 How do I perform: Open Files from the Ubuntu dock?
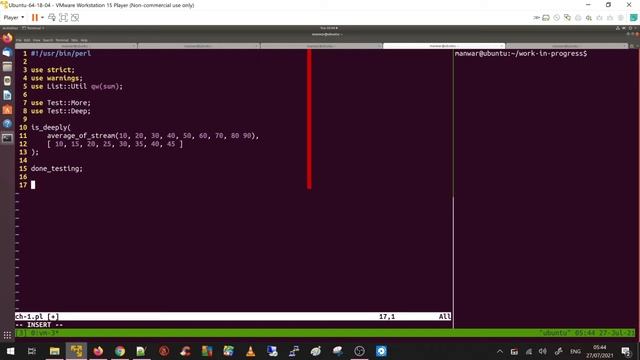pos(7,67)
